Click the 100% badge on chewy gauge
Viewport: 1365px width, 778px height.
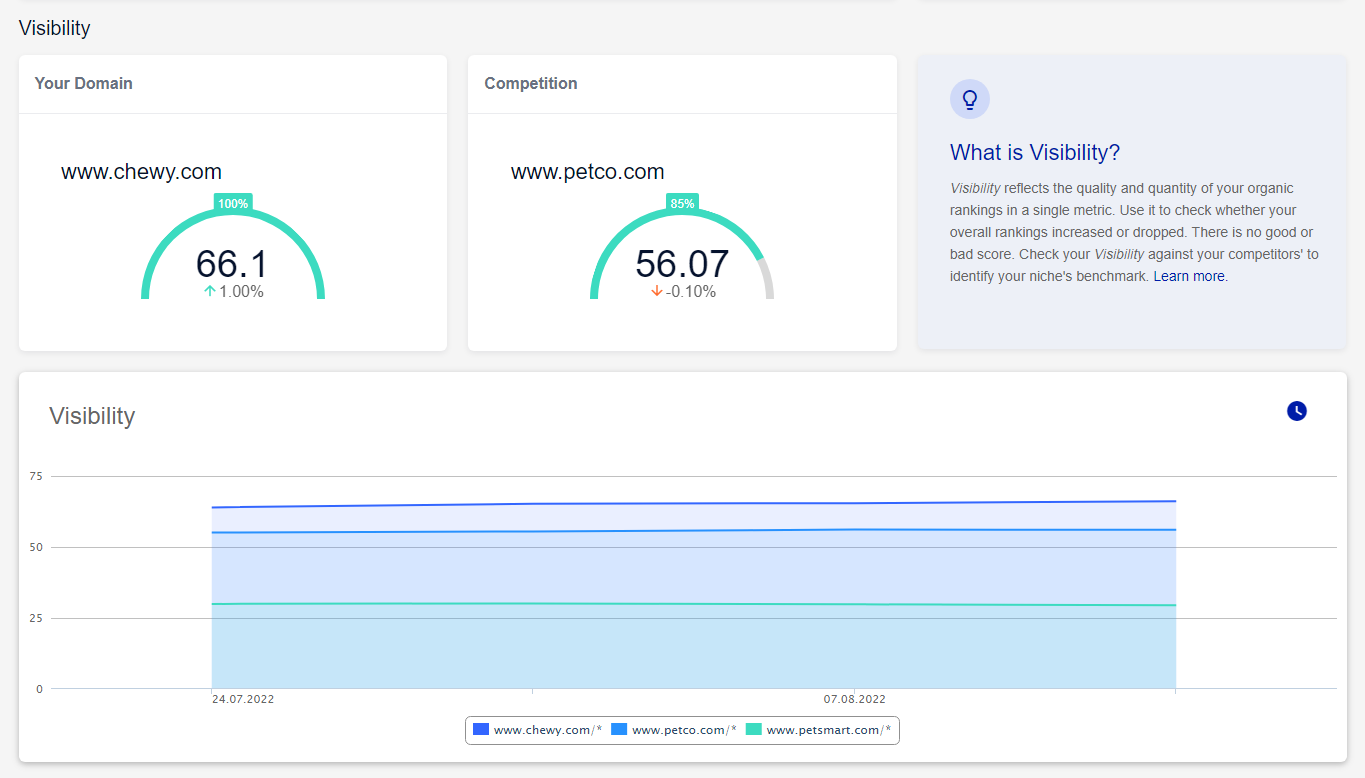tap(233, 203)
